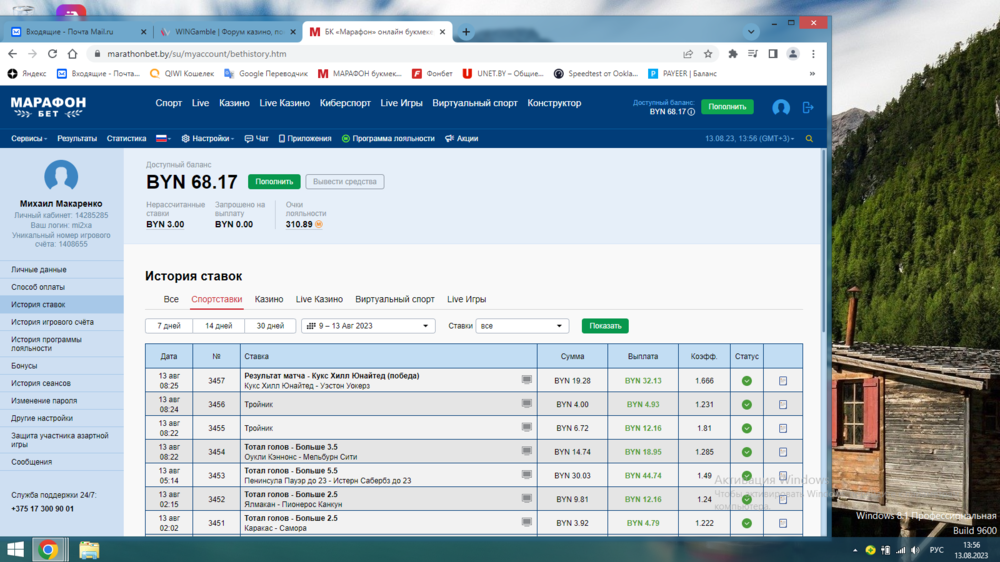1000x562 pixels.
Task: Open bet slip details for bet 3457
Action: [x=782, y=381]
